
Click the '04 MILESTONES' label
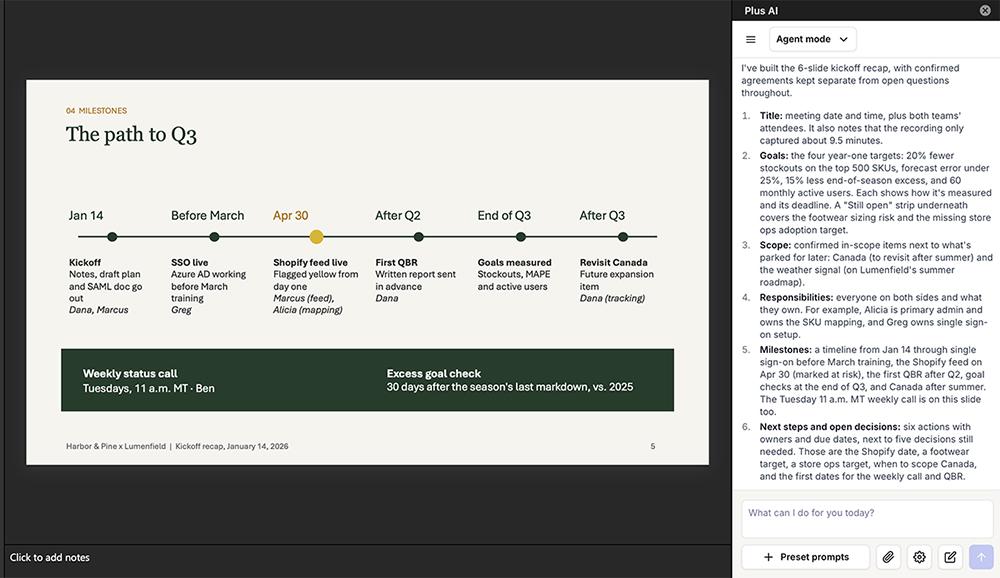pyautogui.click(x=96, y=110)
